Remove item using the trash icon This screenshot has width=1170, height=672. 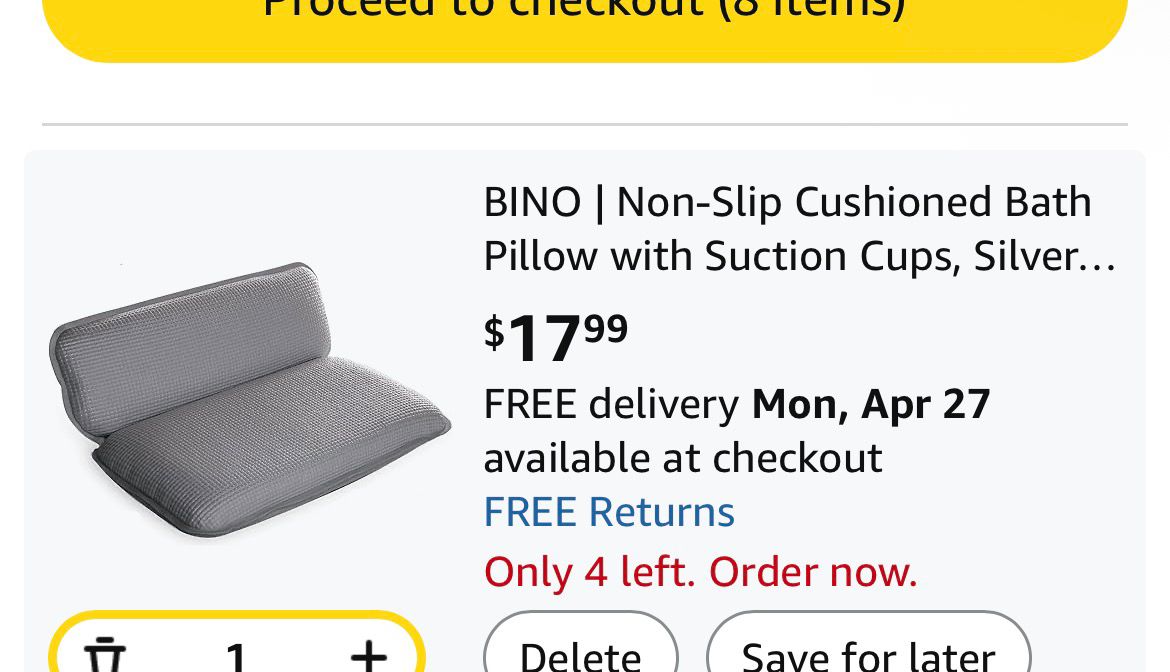click(103, 654)
